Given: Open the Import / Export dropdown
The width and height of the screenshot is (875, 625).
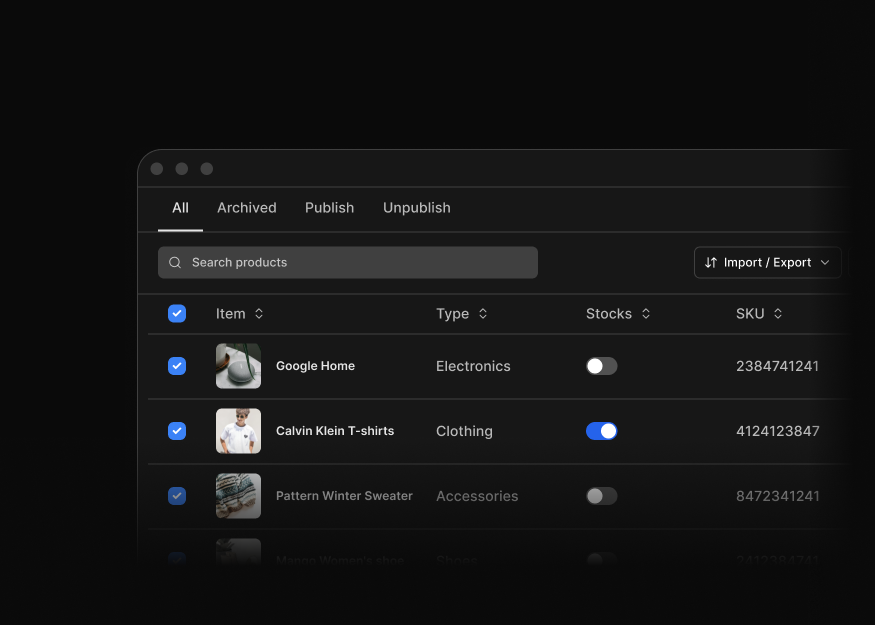Looking at the screenshot, I should coord(767,262).
